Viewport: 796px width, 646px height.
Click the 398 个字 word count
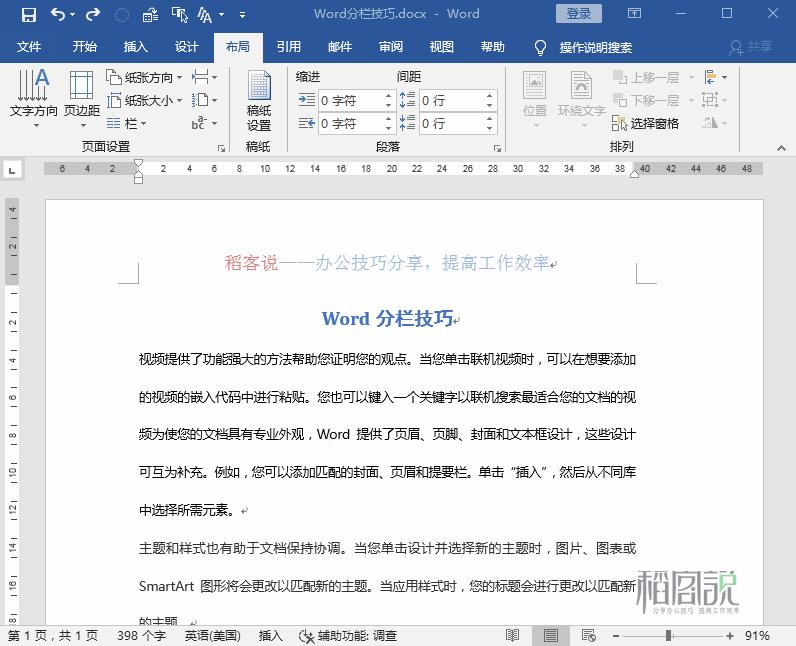click(x=141, y=636)
